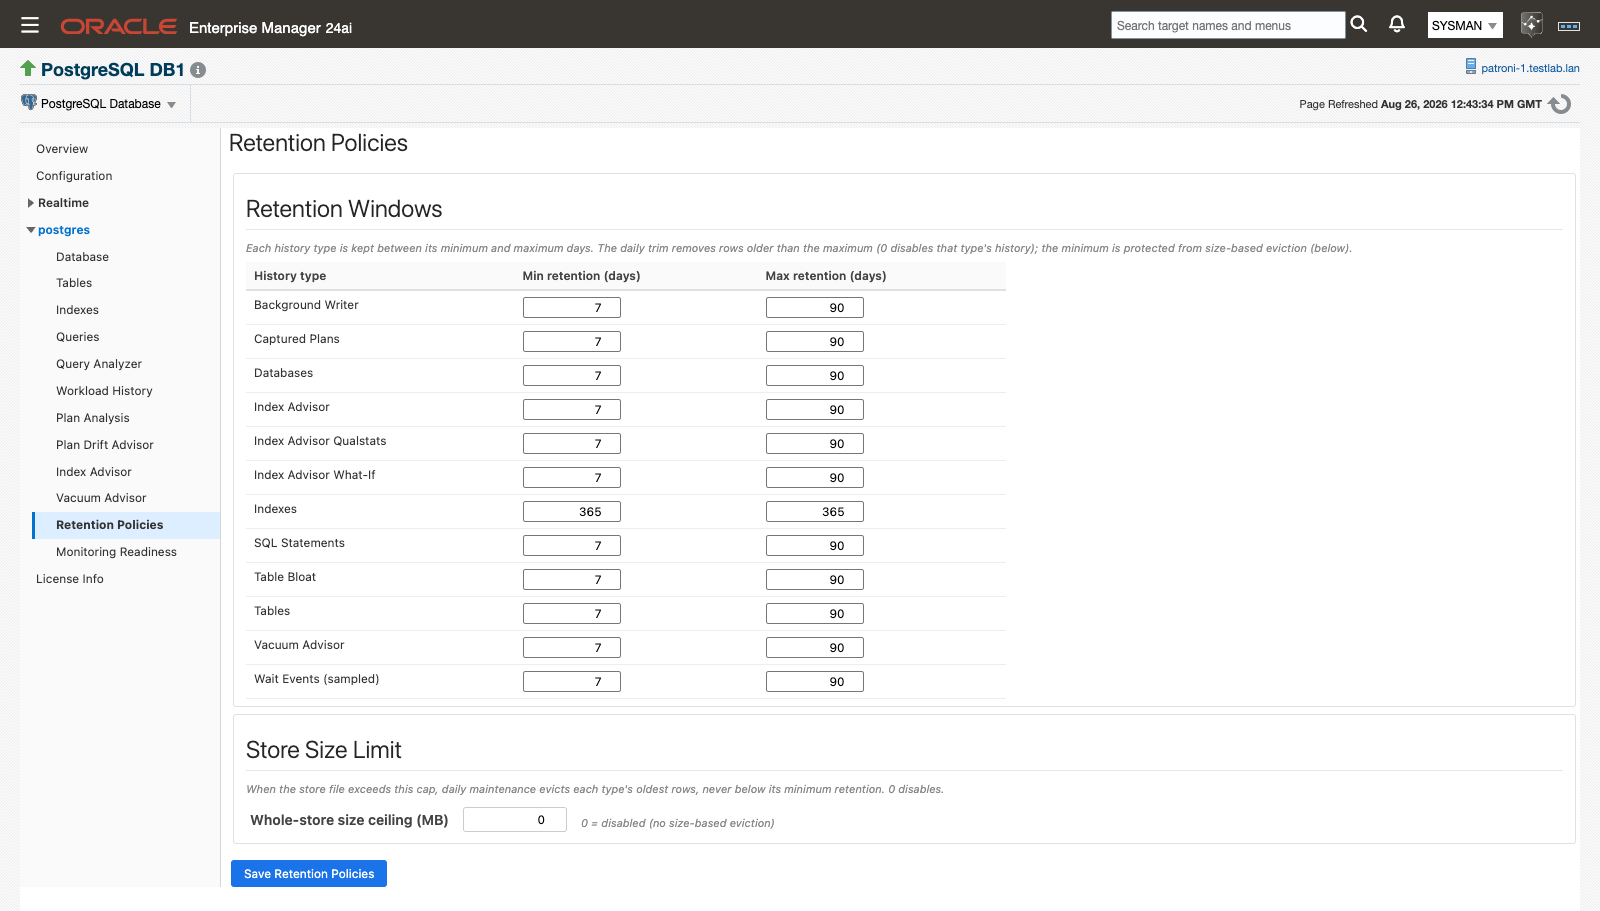Open the AI assistant sparkle icon
This screenshot has width=1600, height=911.
pos(1531,24)
